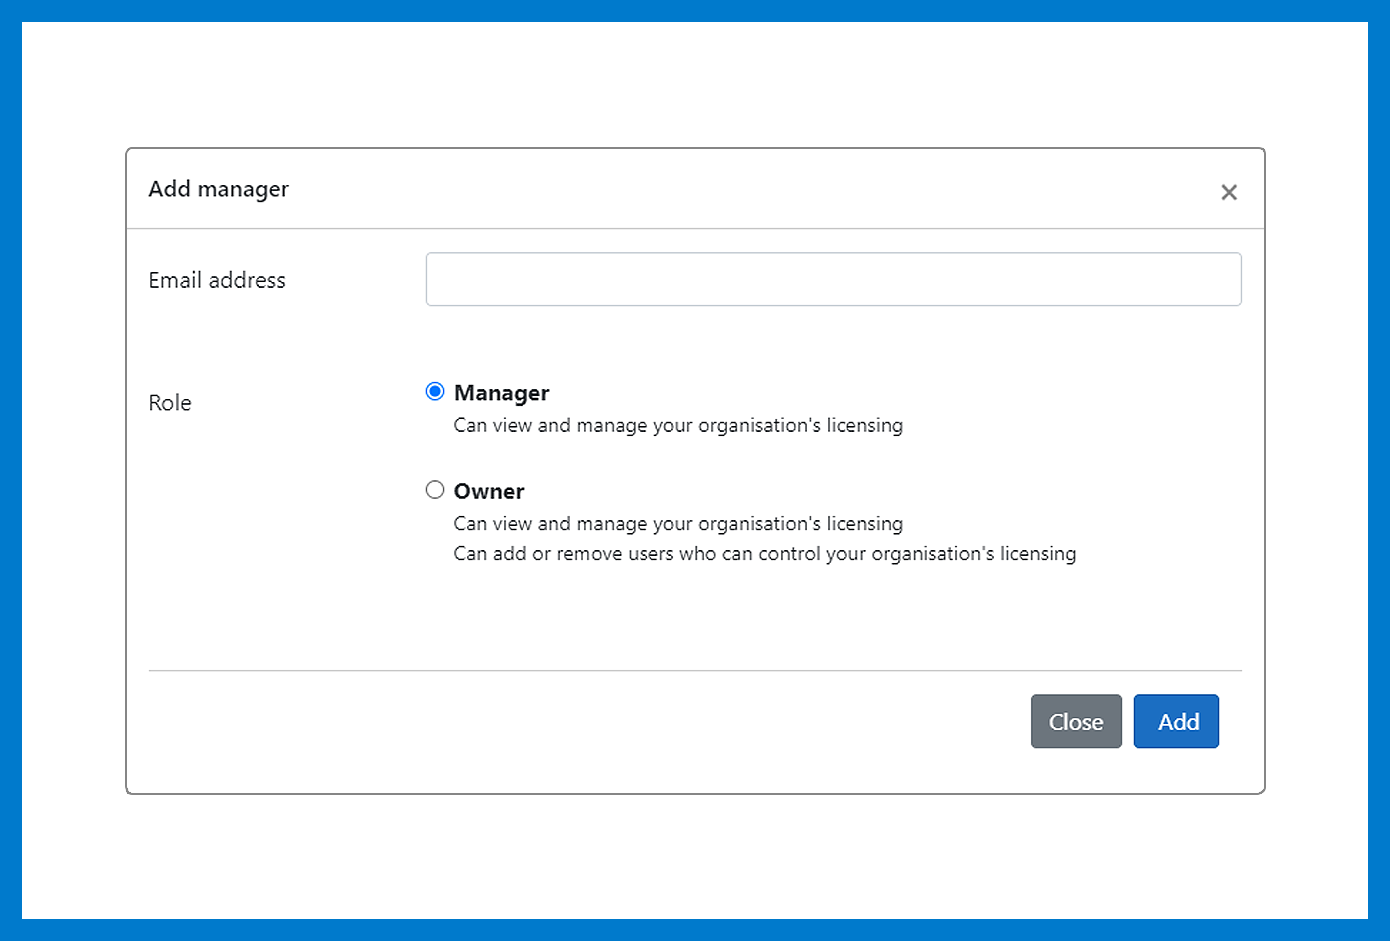Click the description text under Manager
This screenshot has width=1390, height=941.
pyautogui.click(x=678, y=426)
